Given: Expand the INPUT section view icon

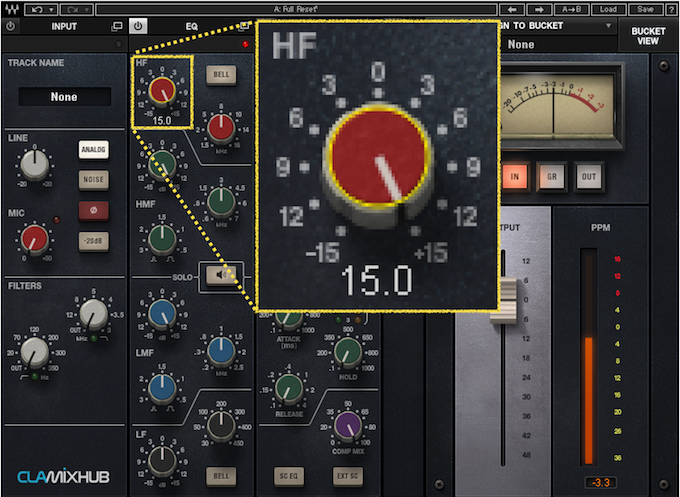Looking at the screenshot, I should (117, 26).
